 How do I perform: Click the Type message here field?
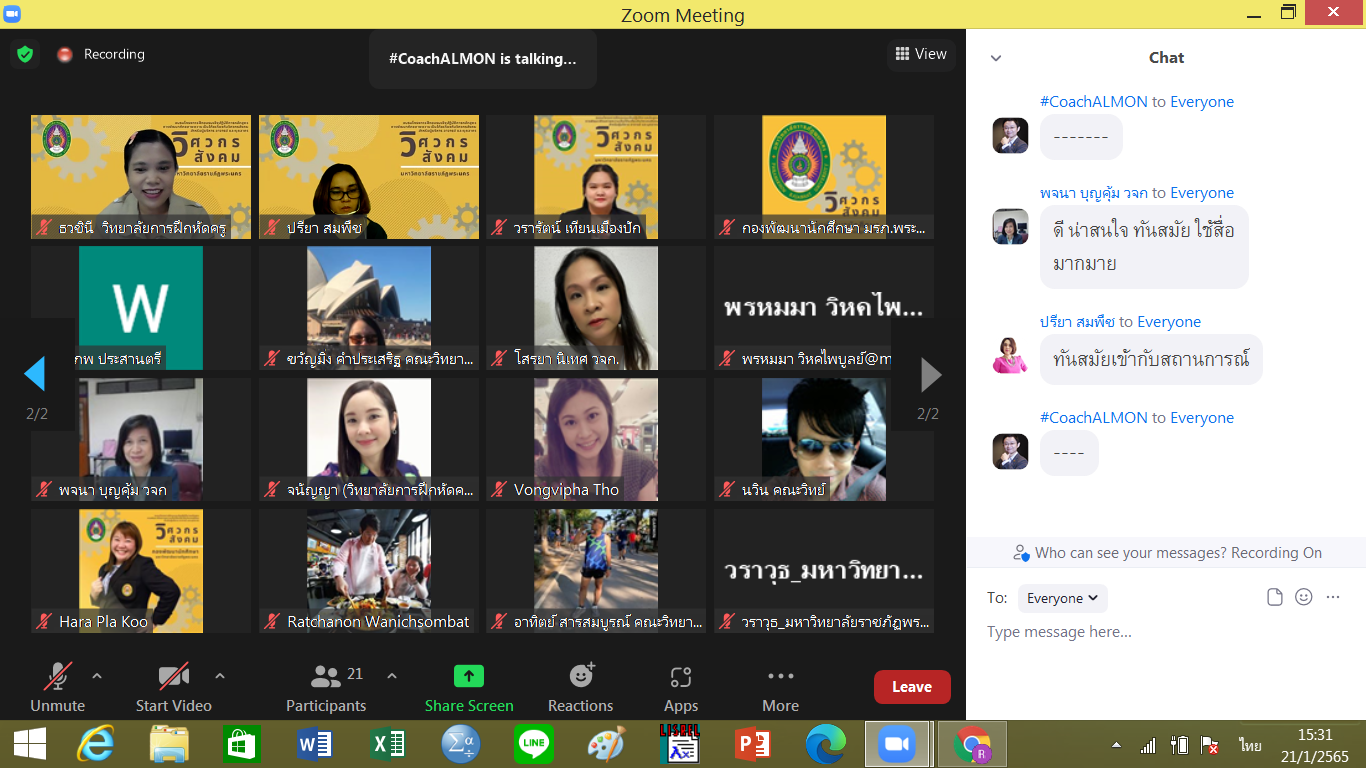(x=1165, y=632)
